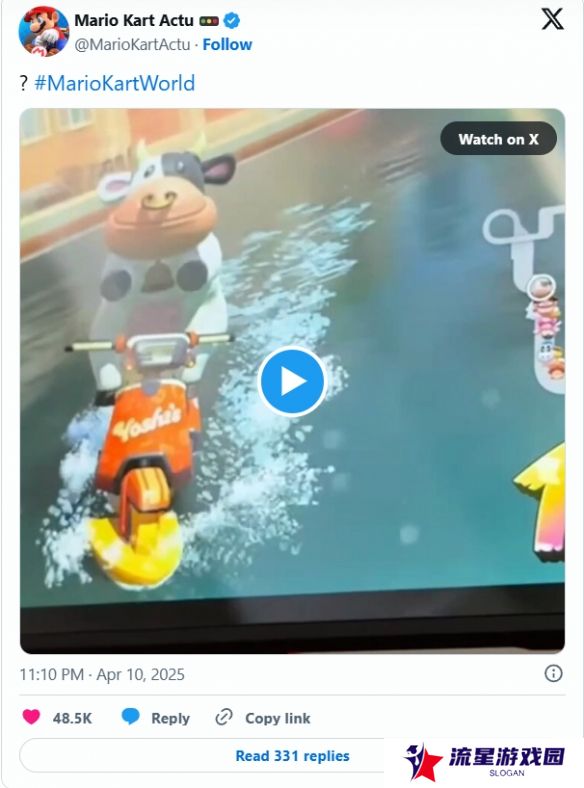The width and height of the screenshot is (584, 788).
Task: Play the embedded tweet video
Action: [292, 381]
